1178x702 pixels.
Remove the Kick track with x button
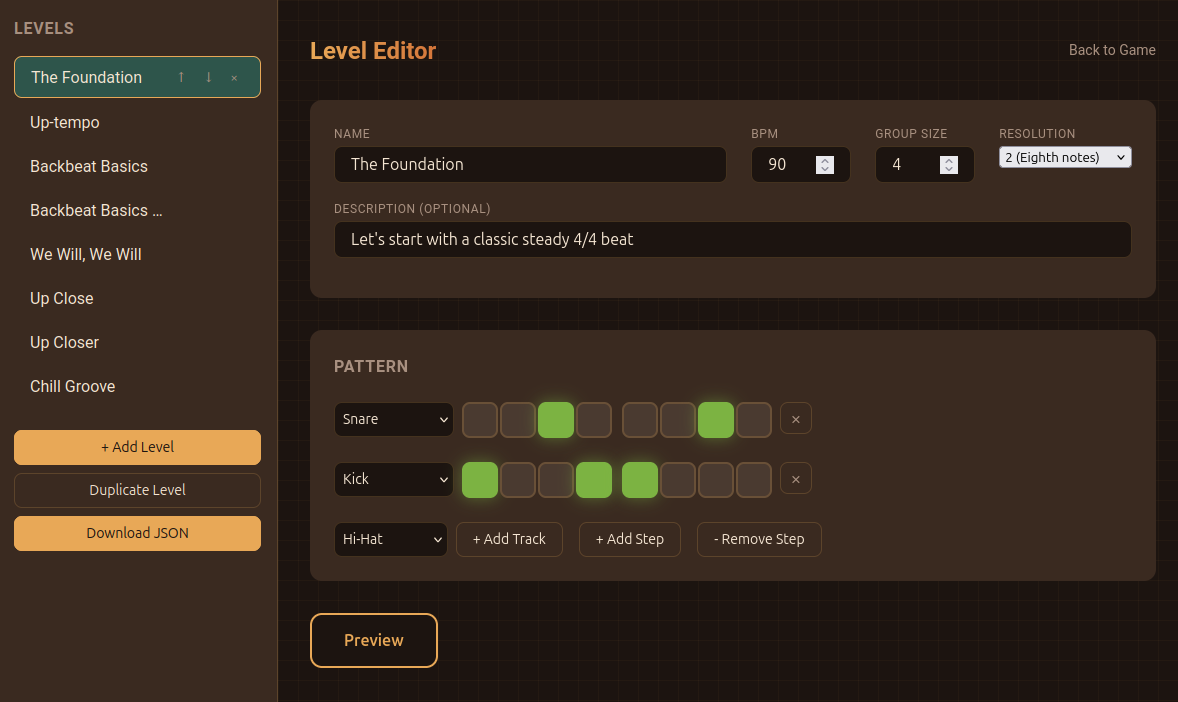pyautogui.click(x=795, y=479)
